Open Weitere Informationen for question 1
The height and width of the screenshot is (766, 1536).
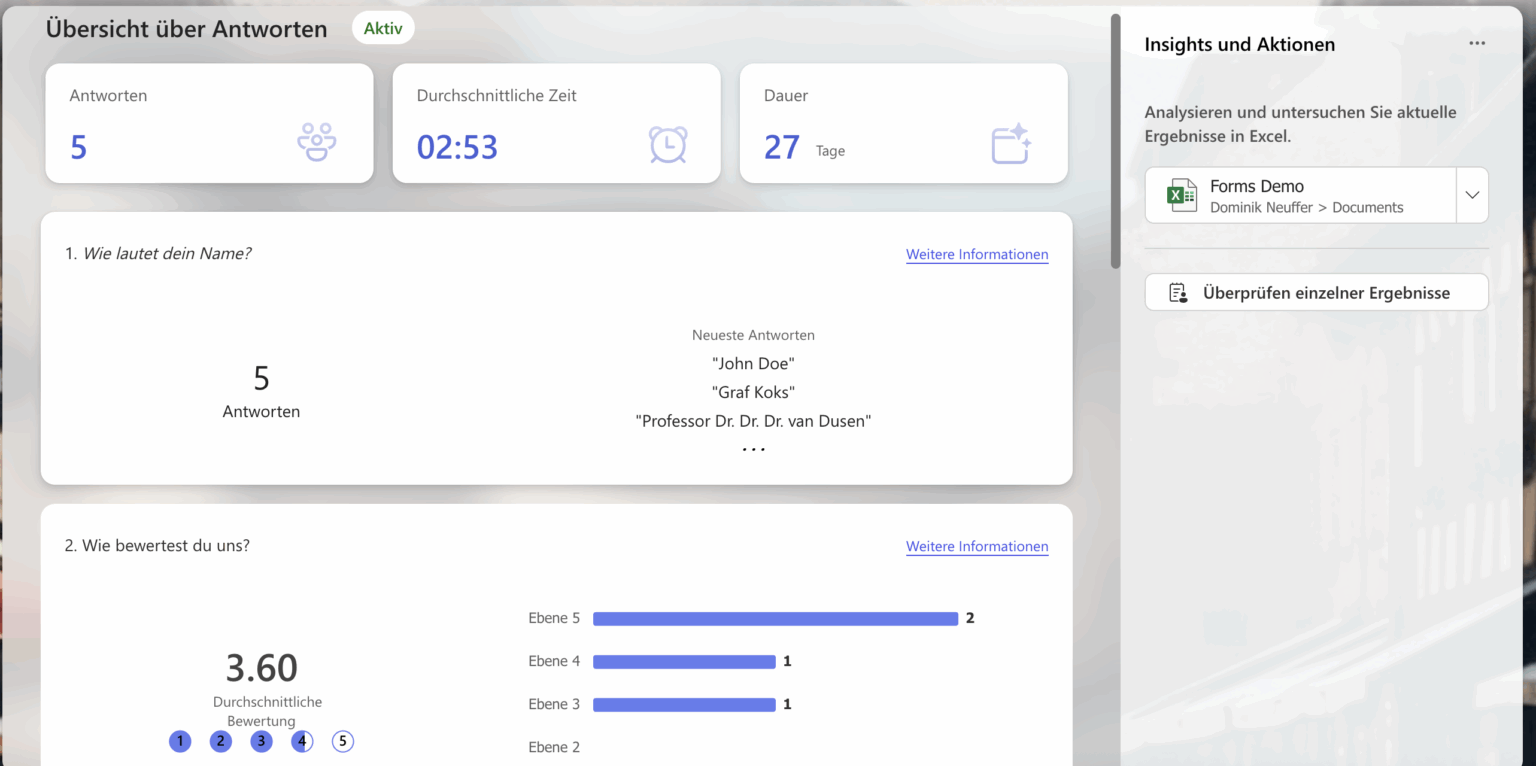[x=977, y=254]
